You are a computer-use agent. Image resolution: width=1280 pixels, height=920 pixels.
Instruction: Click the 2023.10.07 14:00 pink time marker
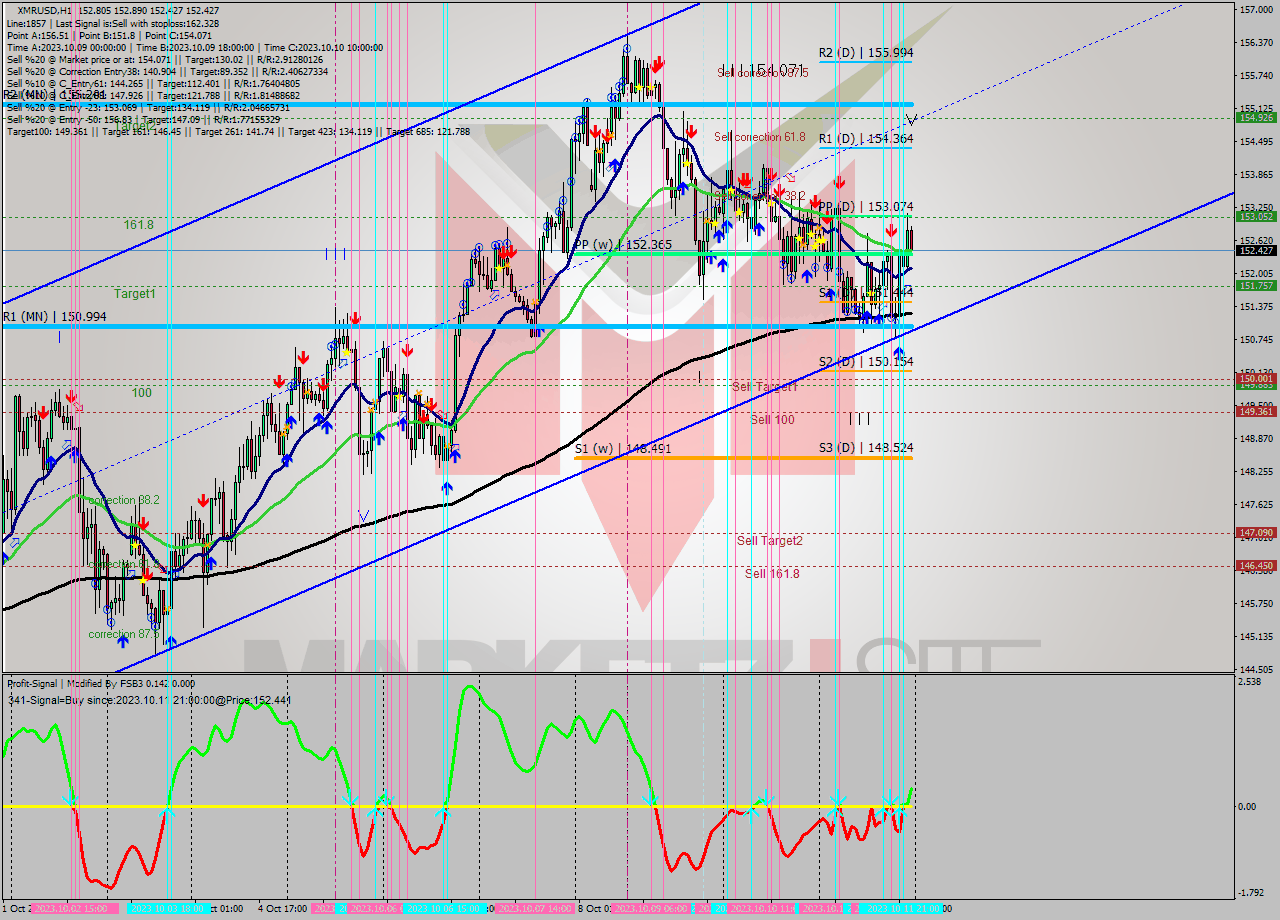[535, 909]
